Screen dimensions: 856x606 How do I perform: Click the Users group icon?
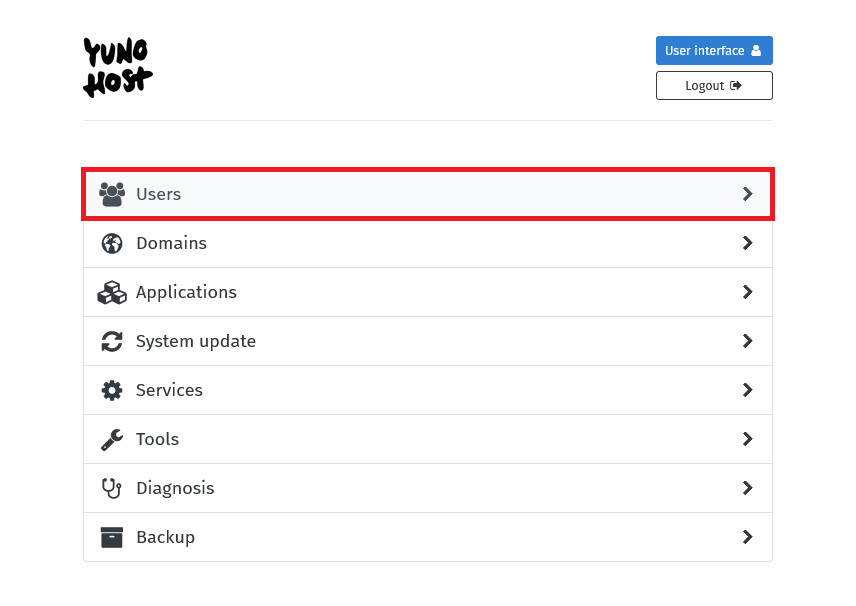pyautogui.click(x=112, y=194)
